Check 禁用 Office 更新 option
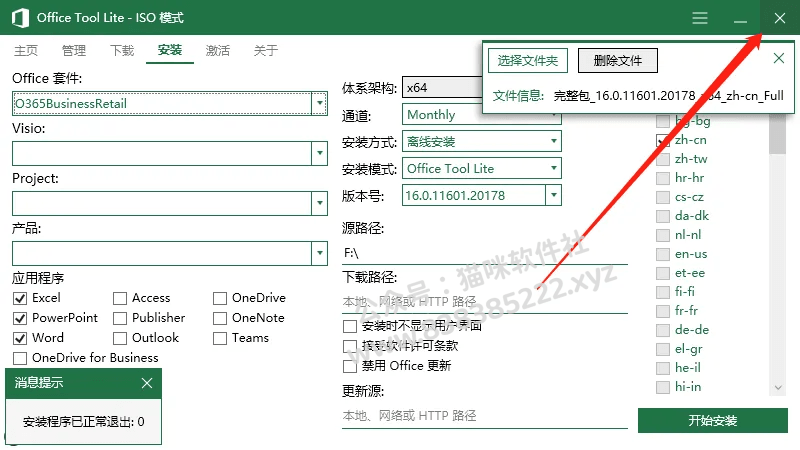 click(x=350, y=366)
